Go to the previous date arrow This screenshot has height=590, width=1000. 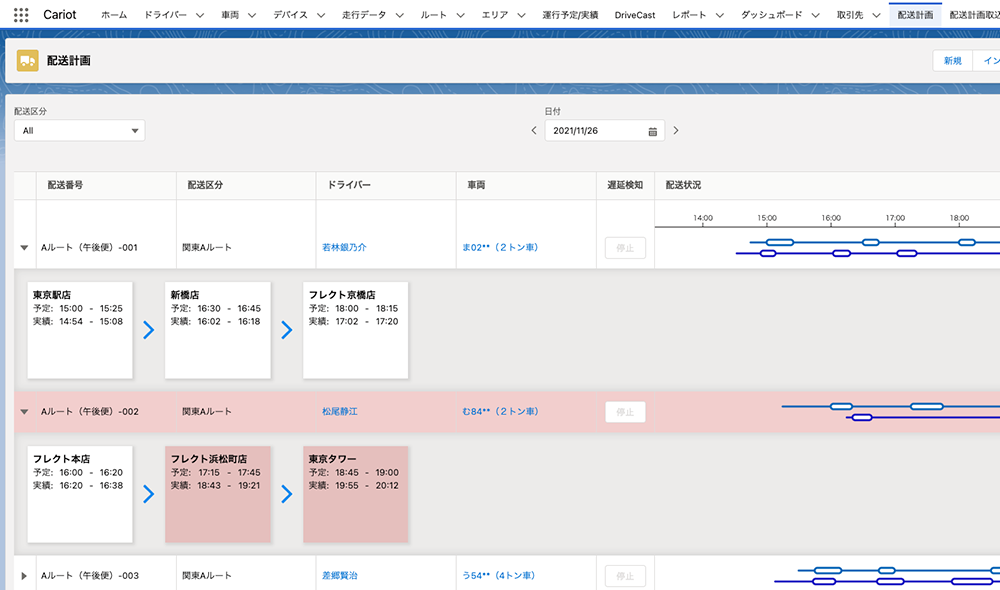tap(534, 131)
